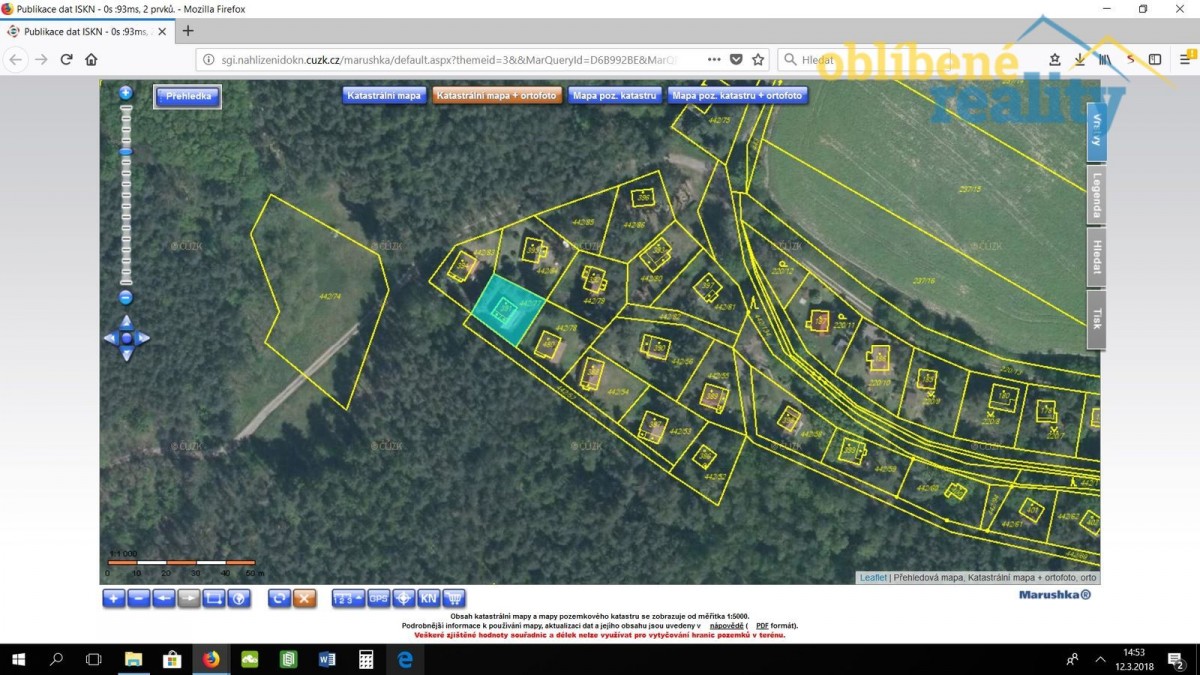
Task: Go back to previous map view arrow
Action: coord(163,598)
